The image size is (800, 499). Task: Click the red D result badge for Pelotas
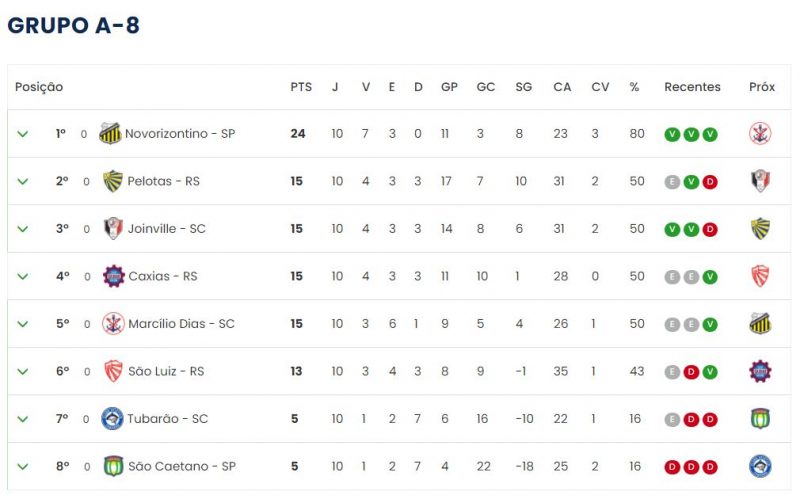click(x=710, y=181)
